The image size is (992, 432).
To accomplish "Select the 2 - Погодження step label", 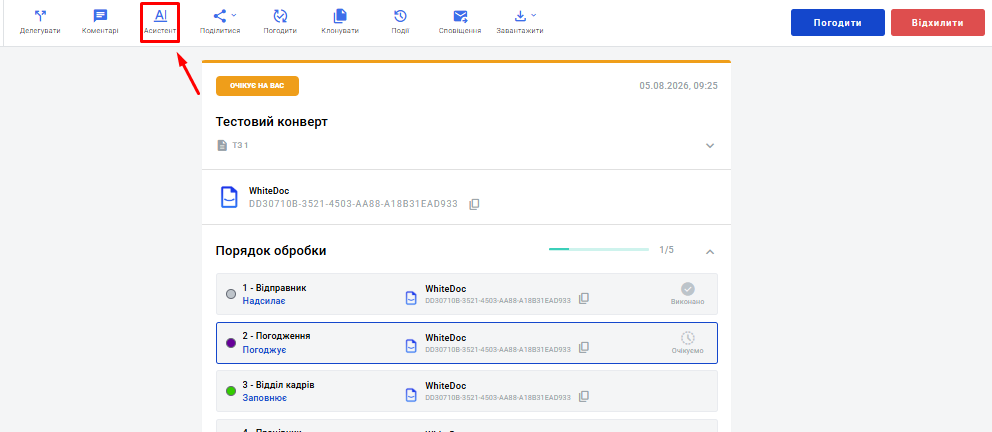I will (276, 336).
